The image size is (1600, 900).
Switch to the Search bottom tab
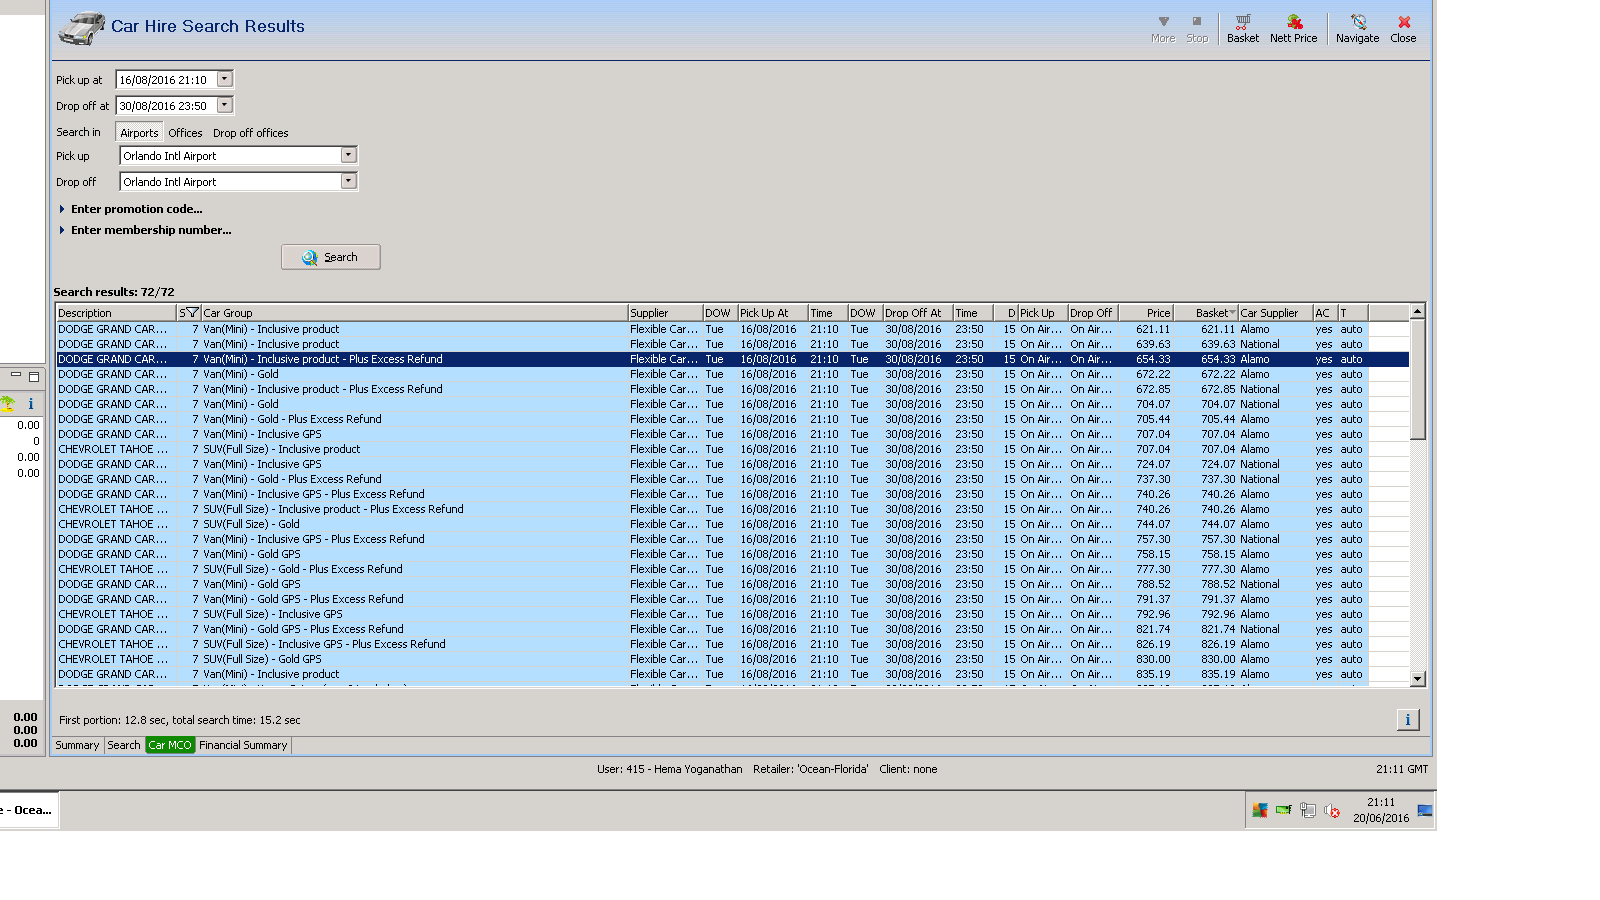pyautogui.click(x=124, y=745)
